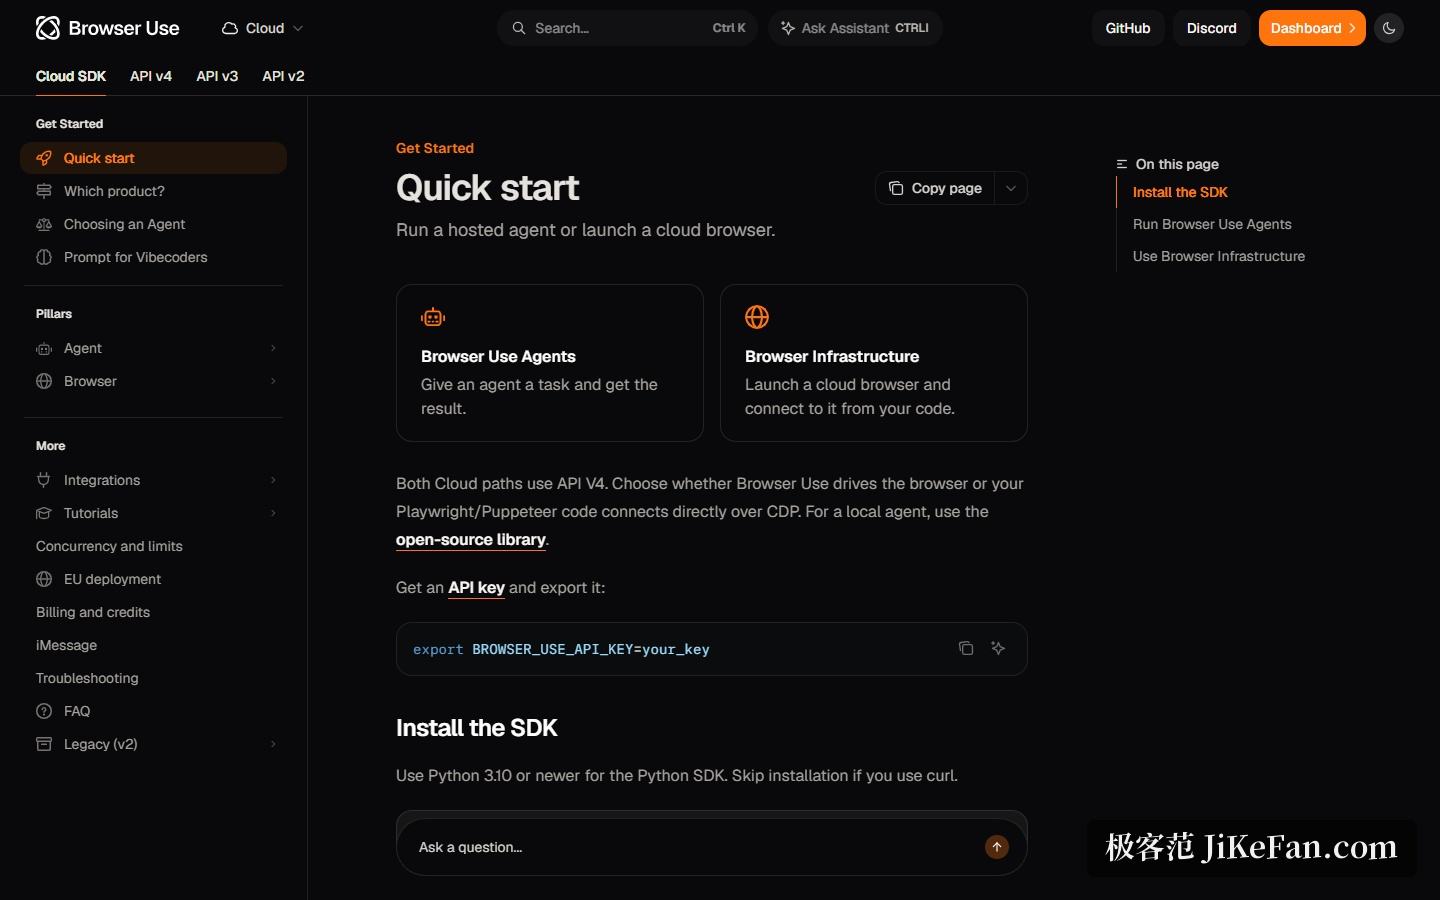Open the Discord link

point(1212,28)
